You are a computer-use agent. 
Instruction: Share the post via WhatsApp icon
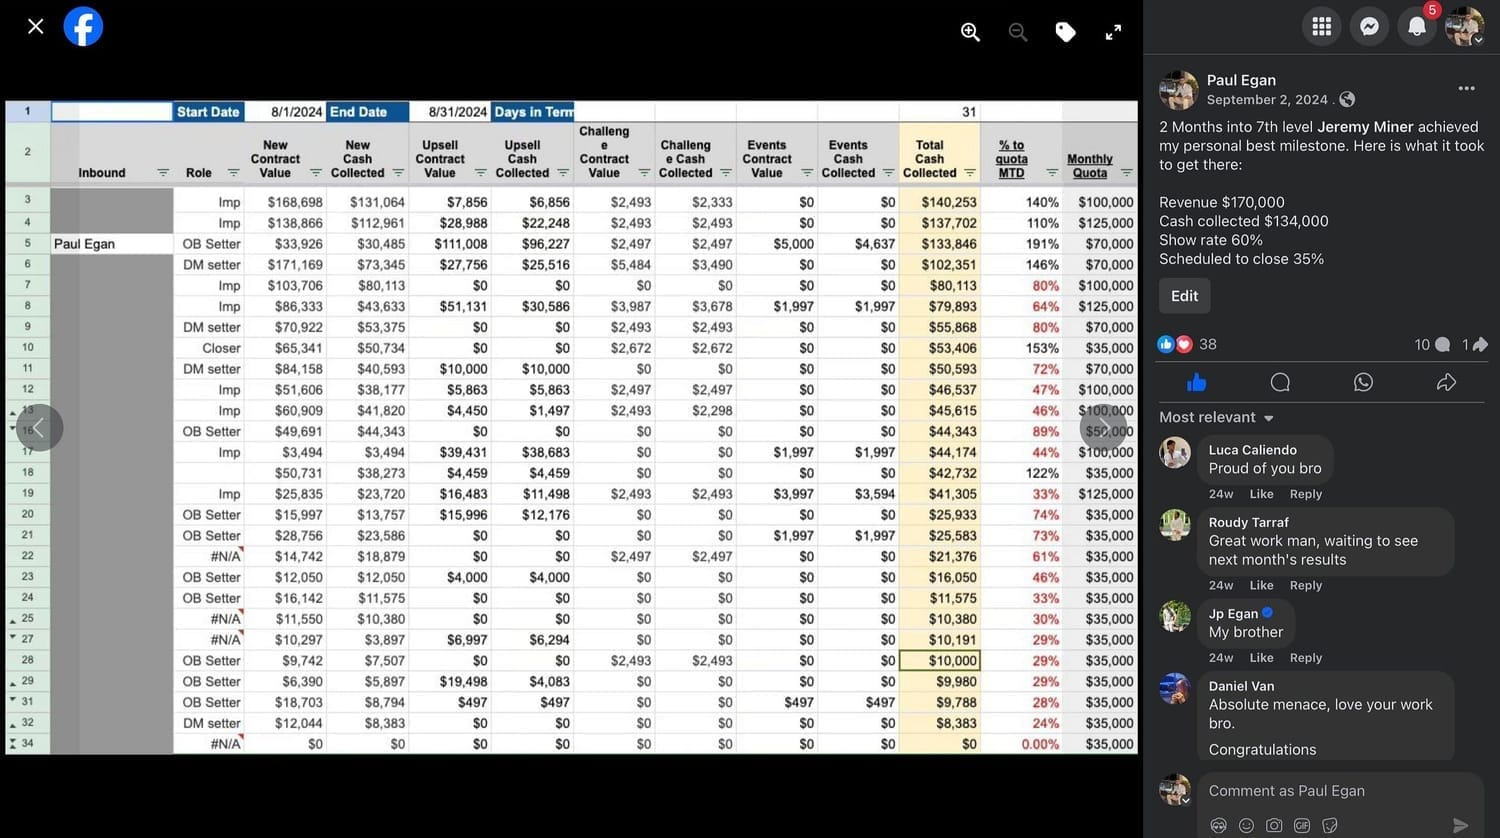(x=1363, y=382)
